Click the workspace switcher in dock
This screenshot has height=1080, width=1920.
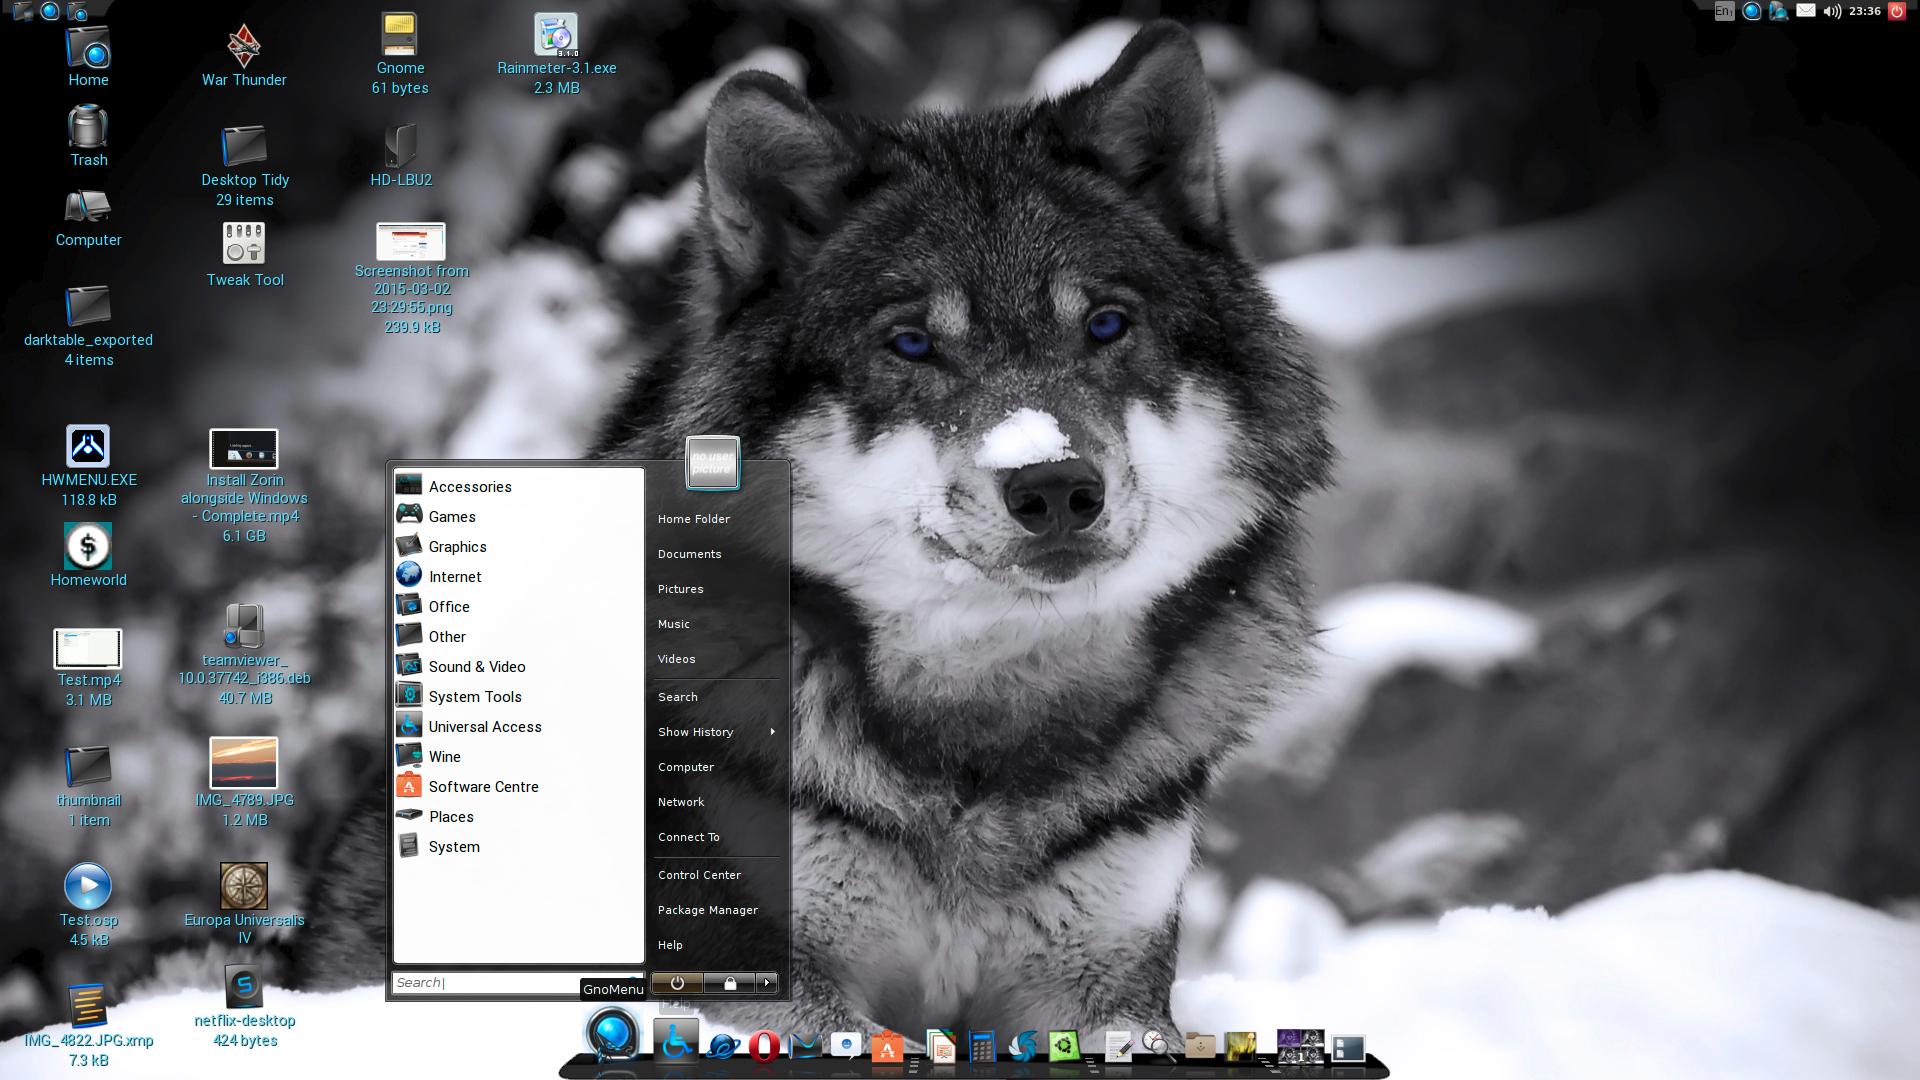pyautogui.click(x=1300, y=1046)
